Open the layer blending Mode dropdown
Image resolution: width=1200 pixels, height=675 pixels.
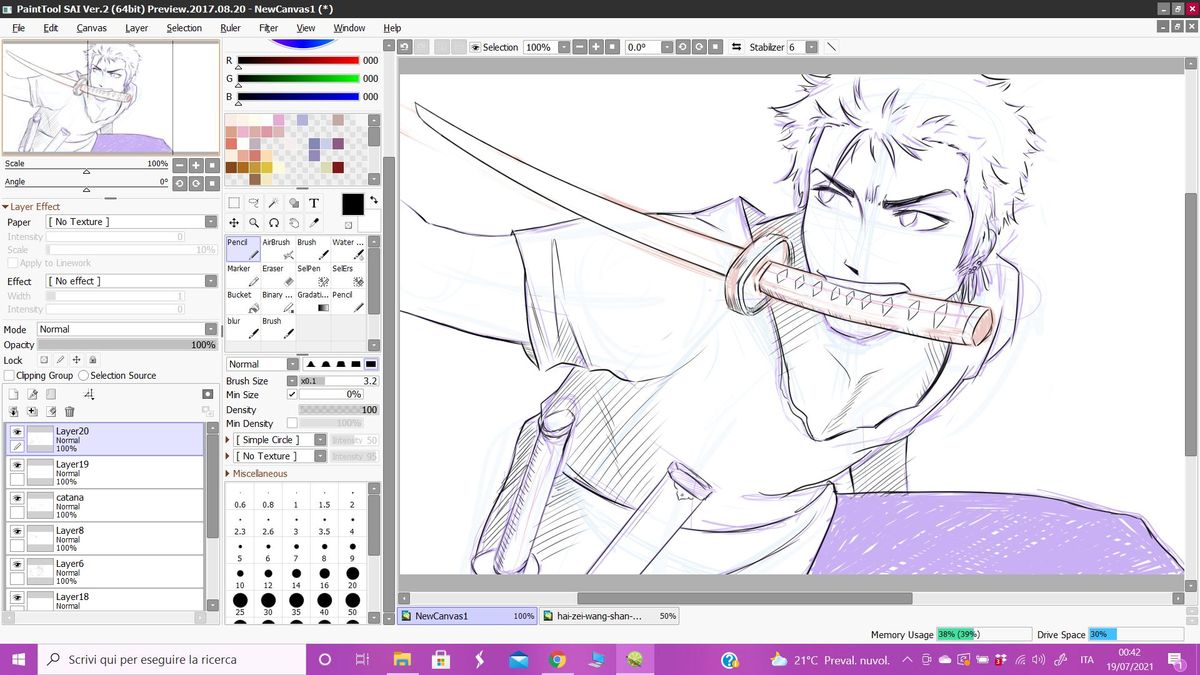pos(211,329)
